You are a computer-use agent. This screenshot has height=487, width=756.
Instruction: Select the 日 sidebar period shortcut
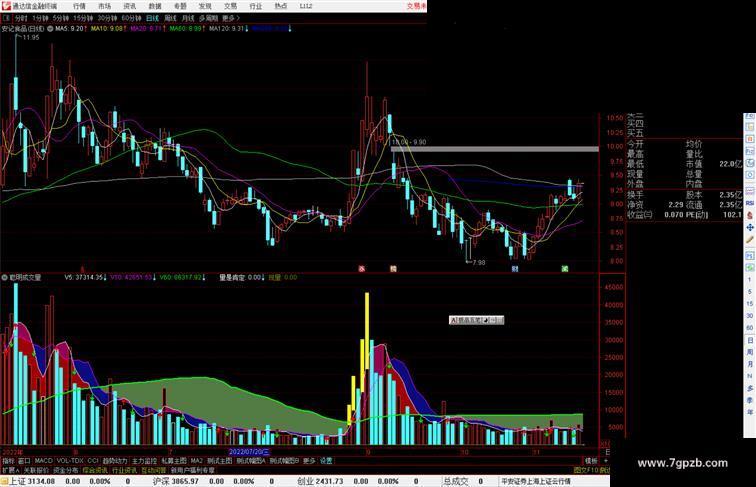[x=750, y=340]
